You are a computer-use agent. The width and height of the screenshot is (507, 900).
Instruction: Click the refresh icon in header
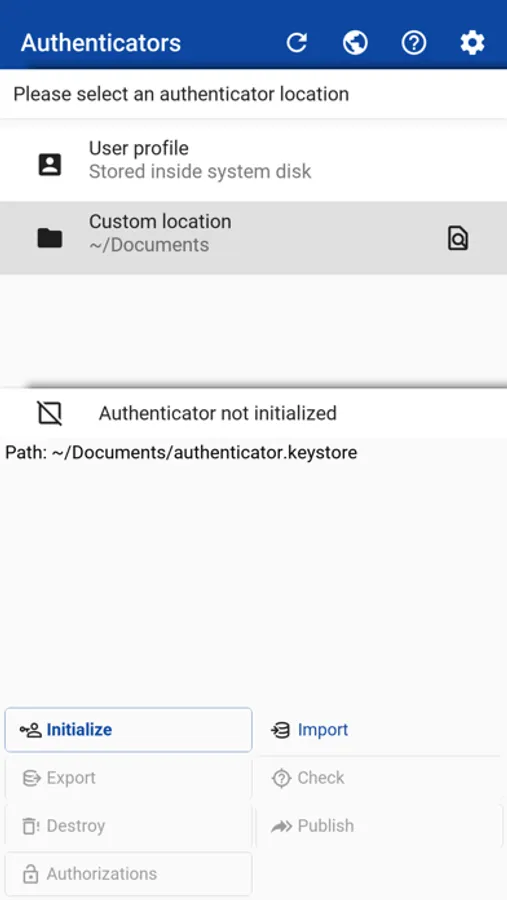pos(297,42)
